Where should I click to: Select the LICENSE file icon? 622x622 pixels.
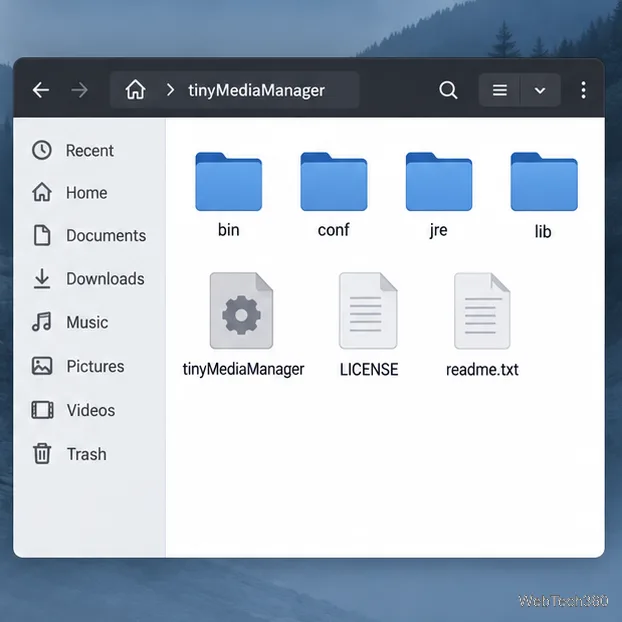pos(368,311)
